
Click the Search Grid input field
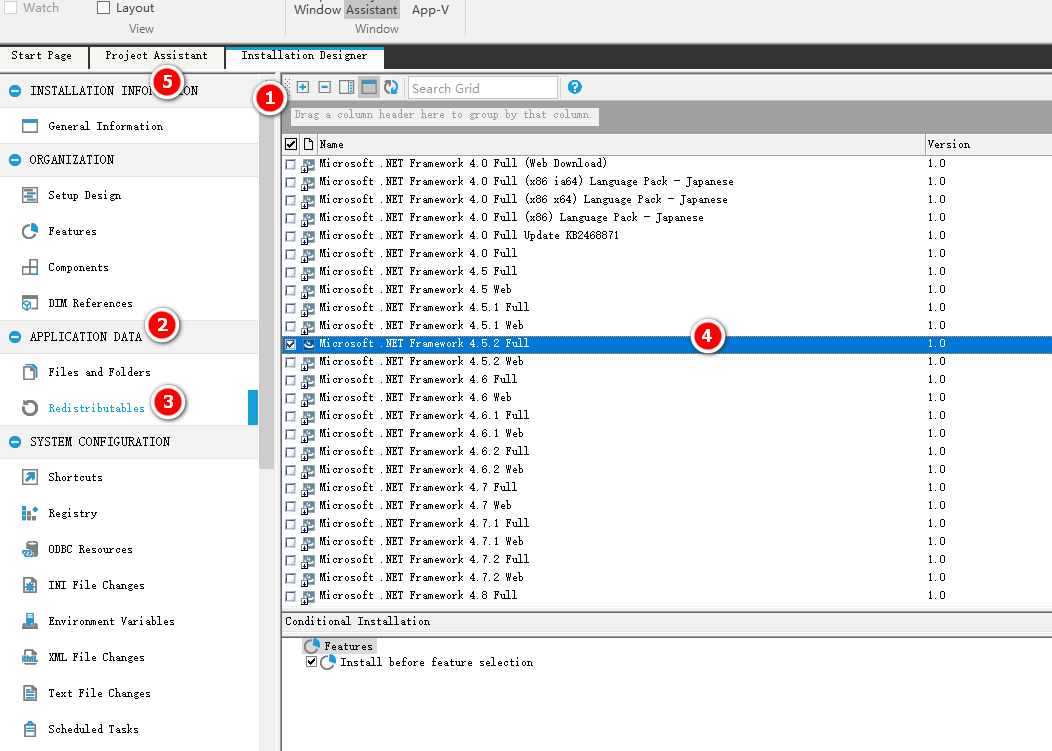point(482,88)
